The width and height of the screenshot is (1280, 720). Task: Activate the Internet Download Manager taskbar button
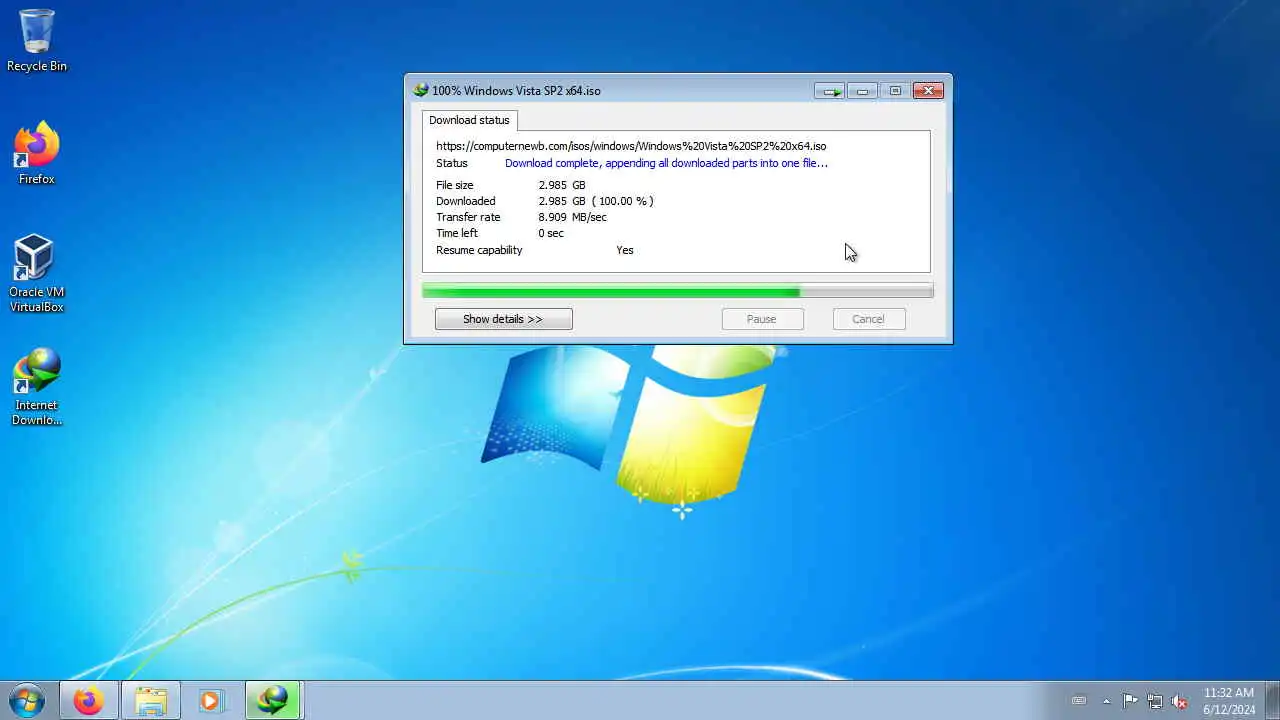(273, 700)
